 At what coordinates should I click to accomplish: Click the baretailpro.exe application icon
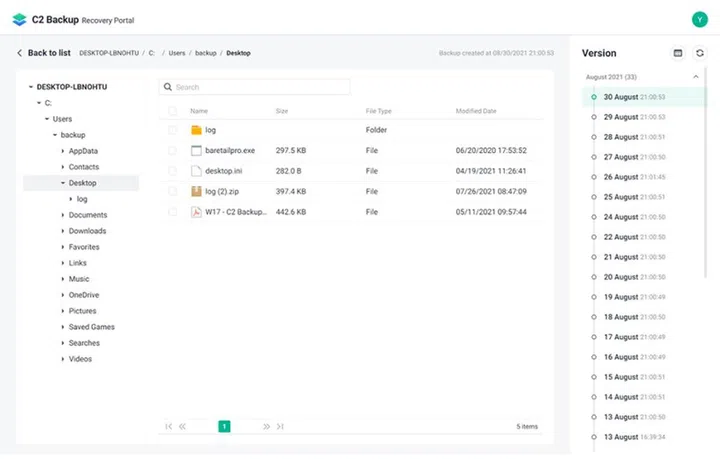[x=196, y=151]
